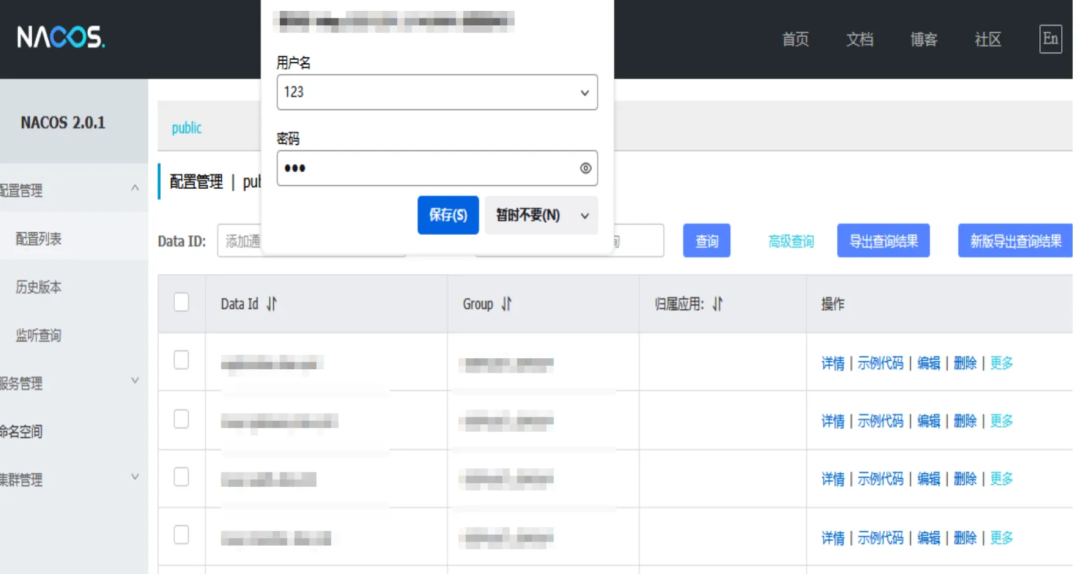Switch language with the En icon
The width and height of the screenshot is (1080, 574).
coord(1049,39)
